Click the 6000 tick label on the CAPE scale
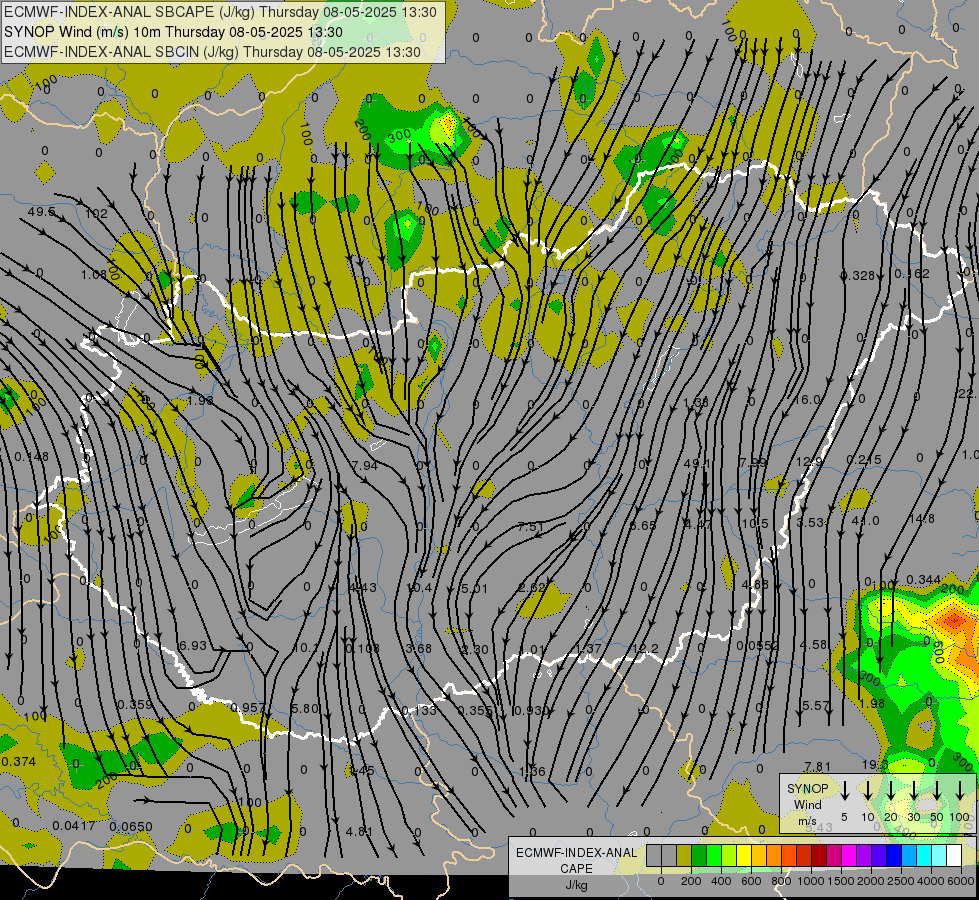979x900 pixels. point(962,881)
